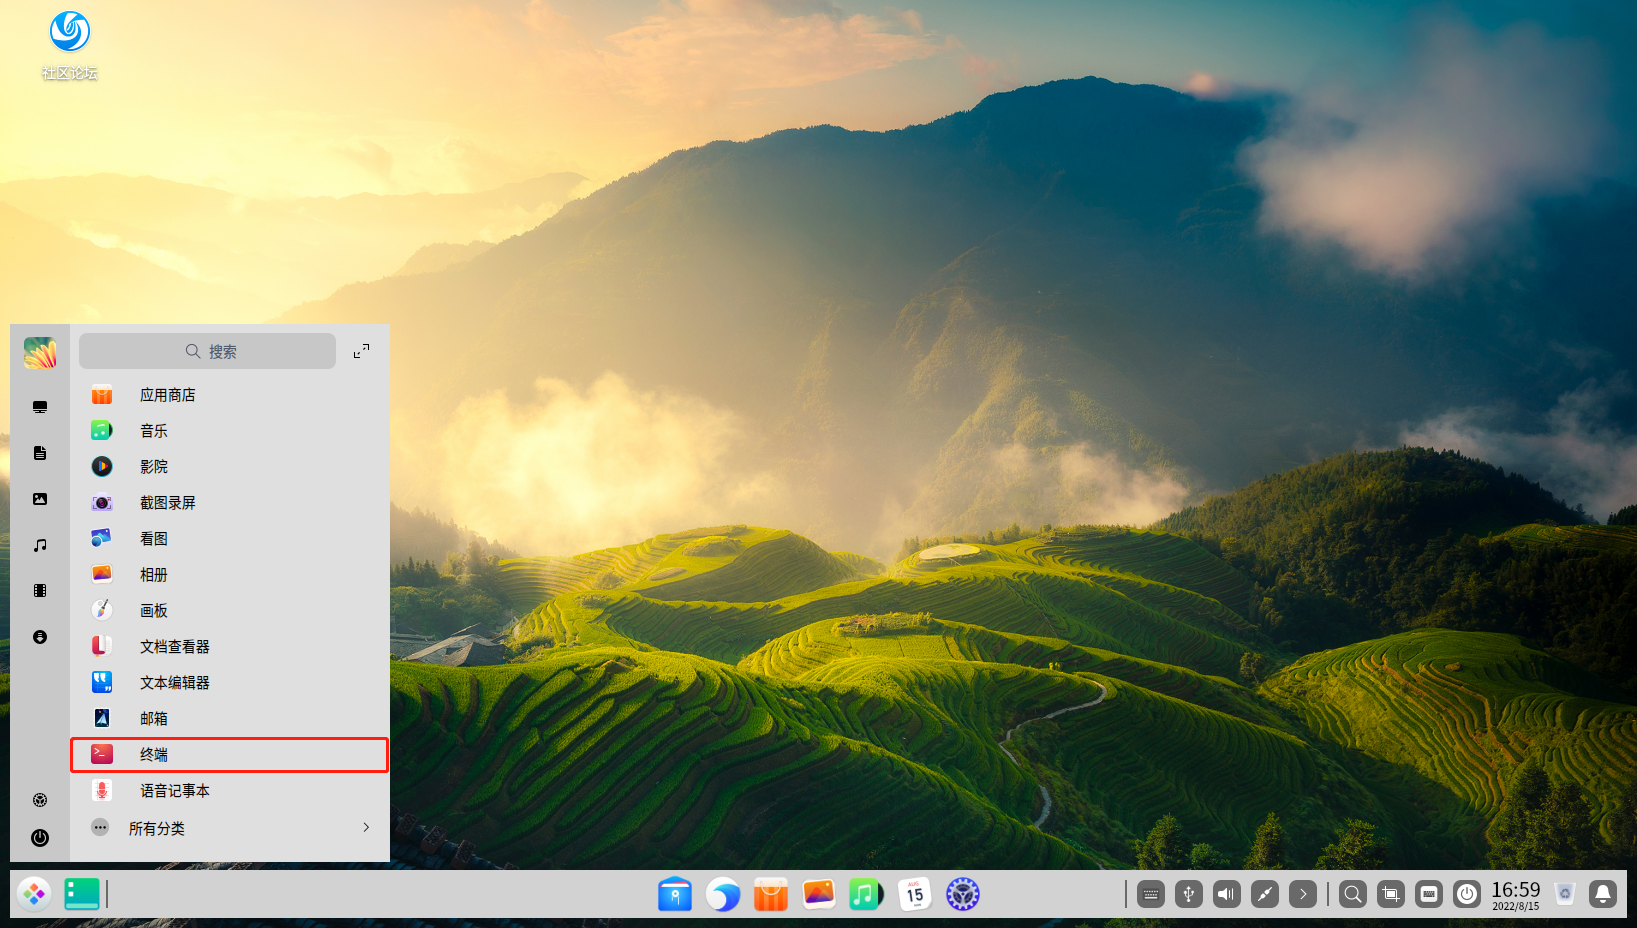Open settings gear in launcher sidebar
Image resolution: width=1637 pixels, height=928 pixels.
pyautogui.click(x=40, y=800)
